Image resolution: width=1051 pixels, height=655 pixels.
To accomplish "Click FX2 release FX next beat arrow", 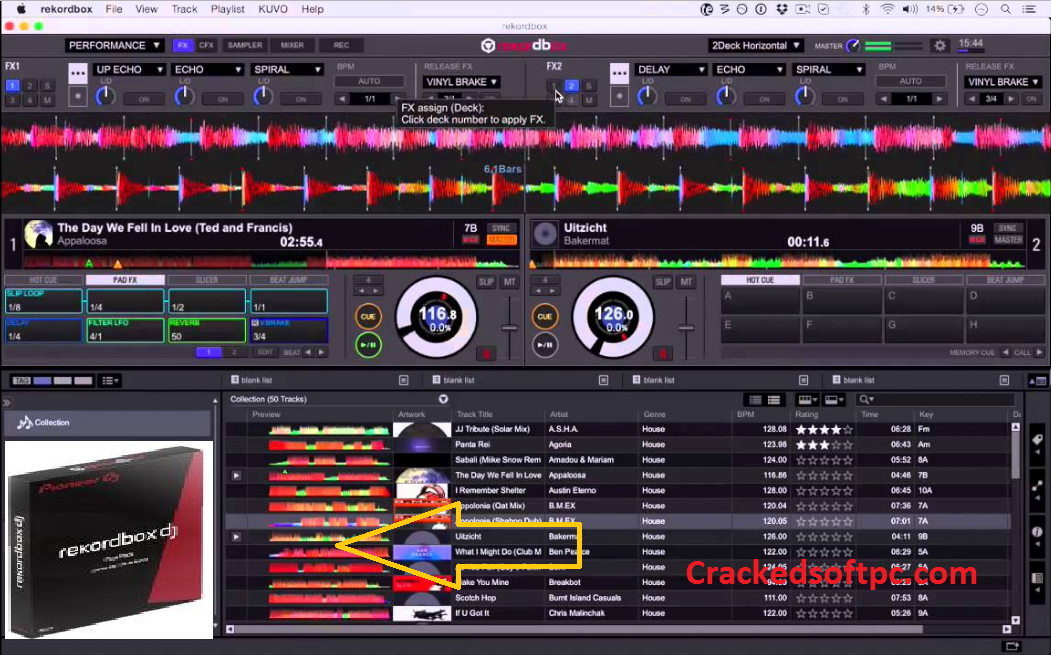I will coord(1011,99).
